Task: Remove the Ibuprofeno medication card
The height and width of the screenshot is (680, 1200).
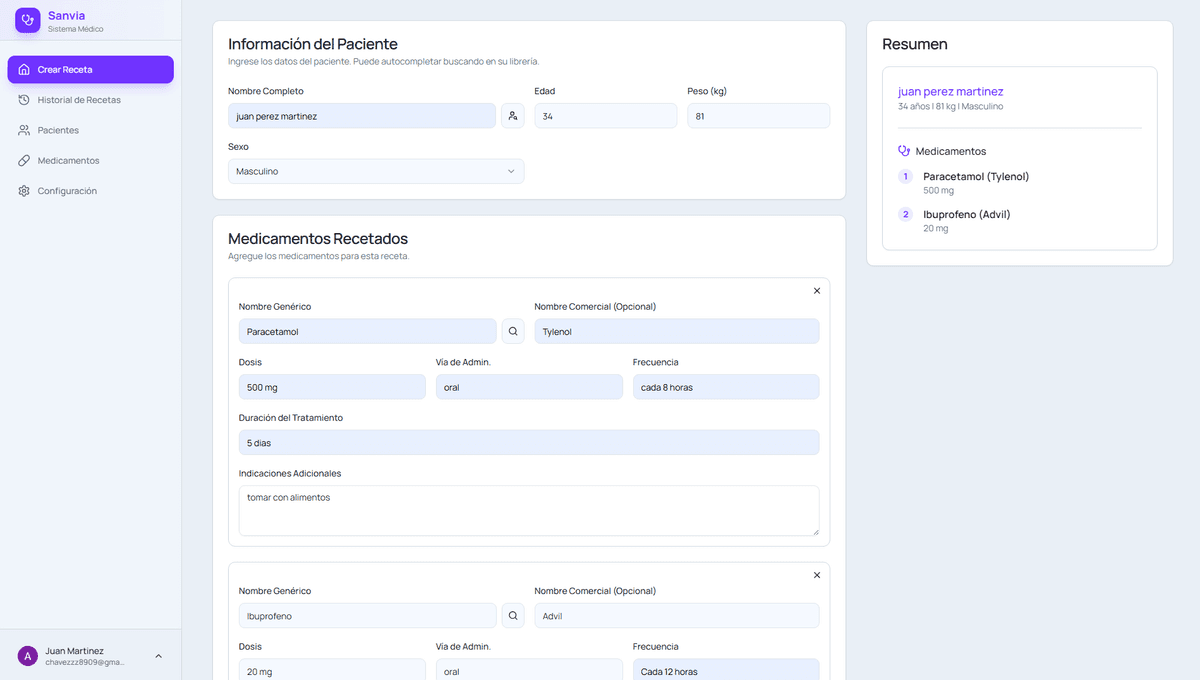Action: (x=816, y=575)
